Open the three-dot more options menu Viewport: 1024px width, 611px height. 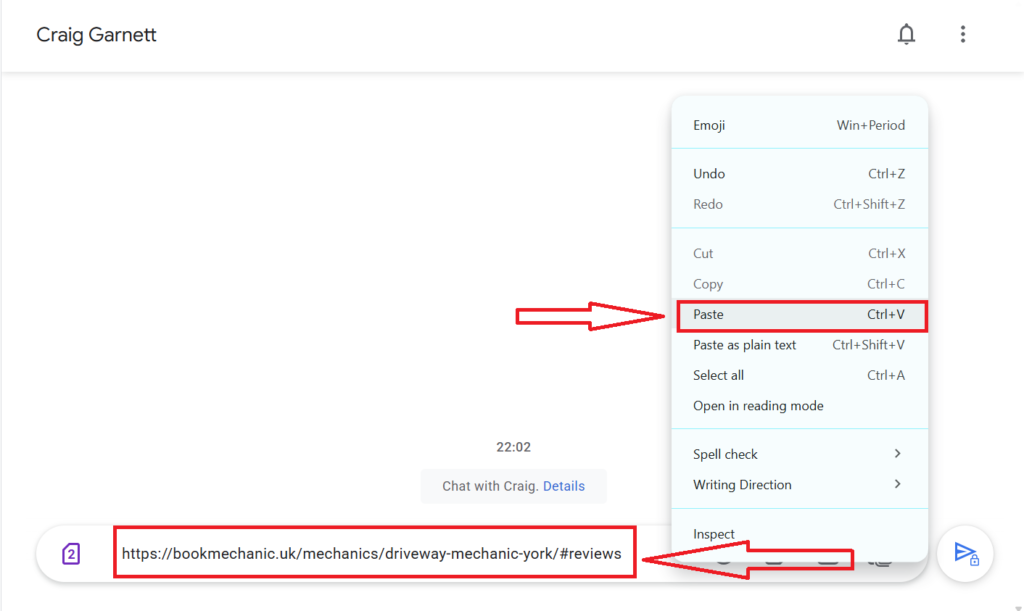pyautogui.click(x=963, y=35)
